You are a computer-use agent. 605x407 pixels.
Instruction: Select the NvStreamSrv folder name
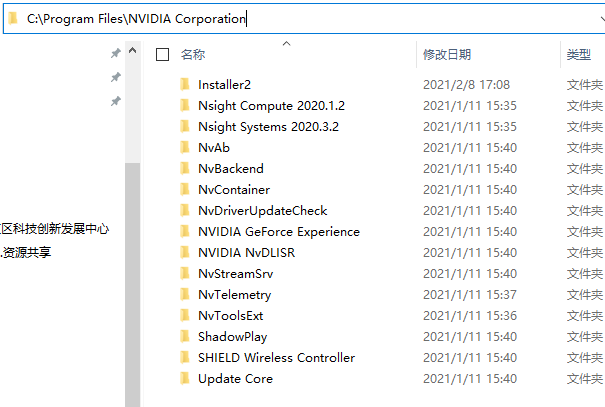pyautogui.click(x=235, y=274)
